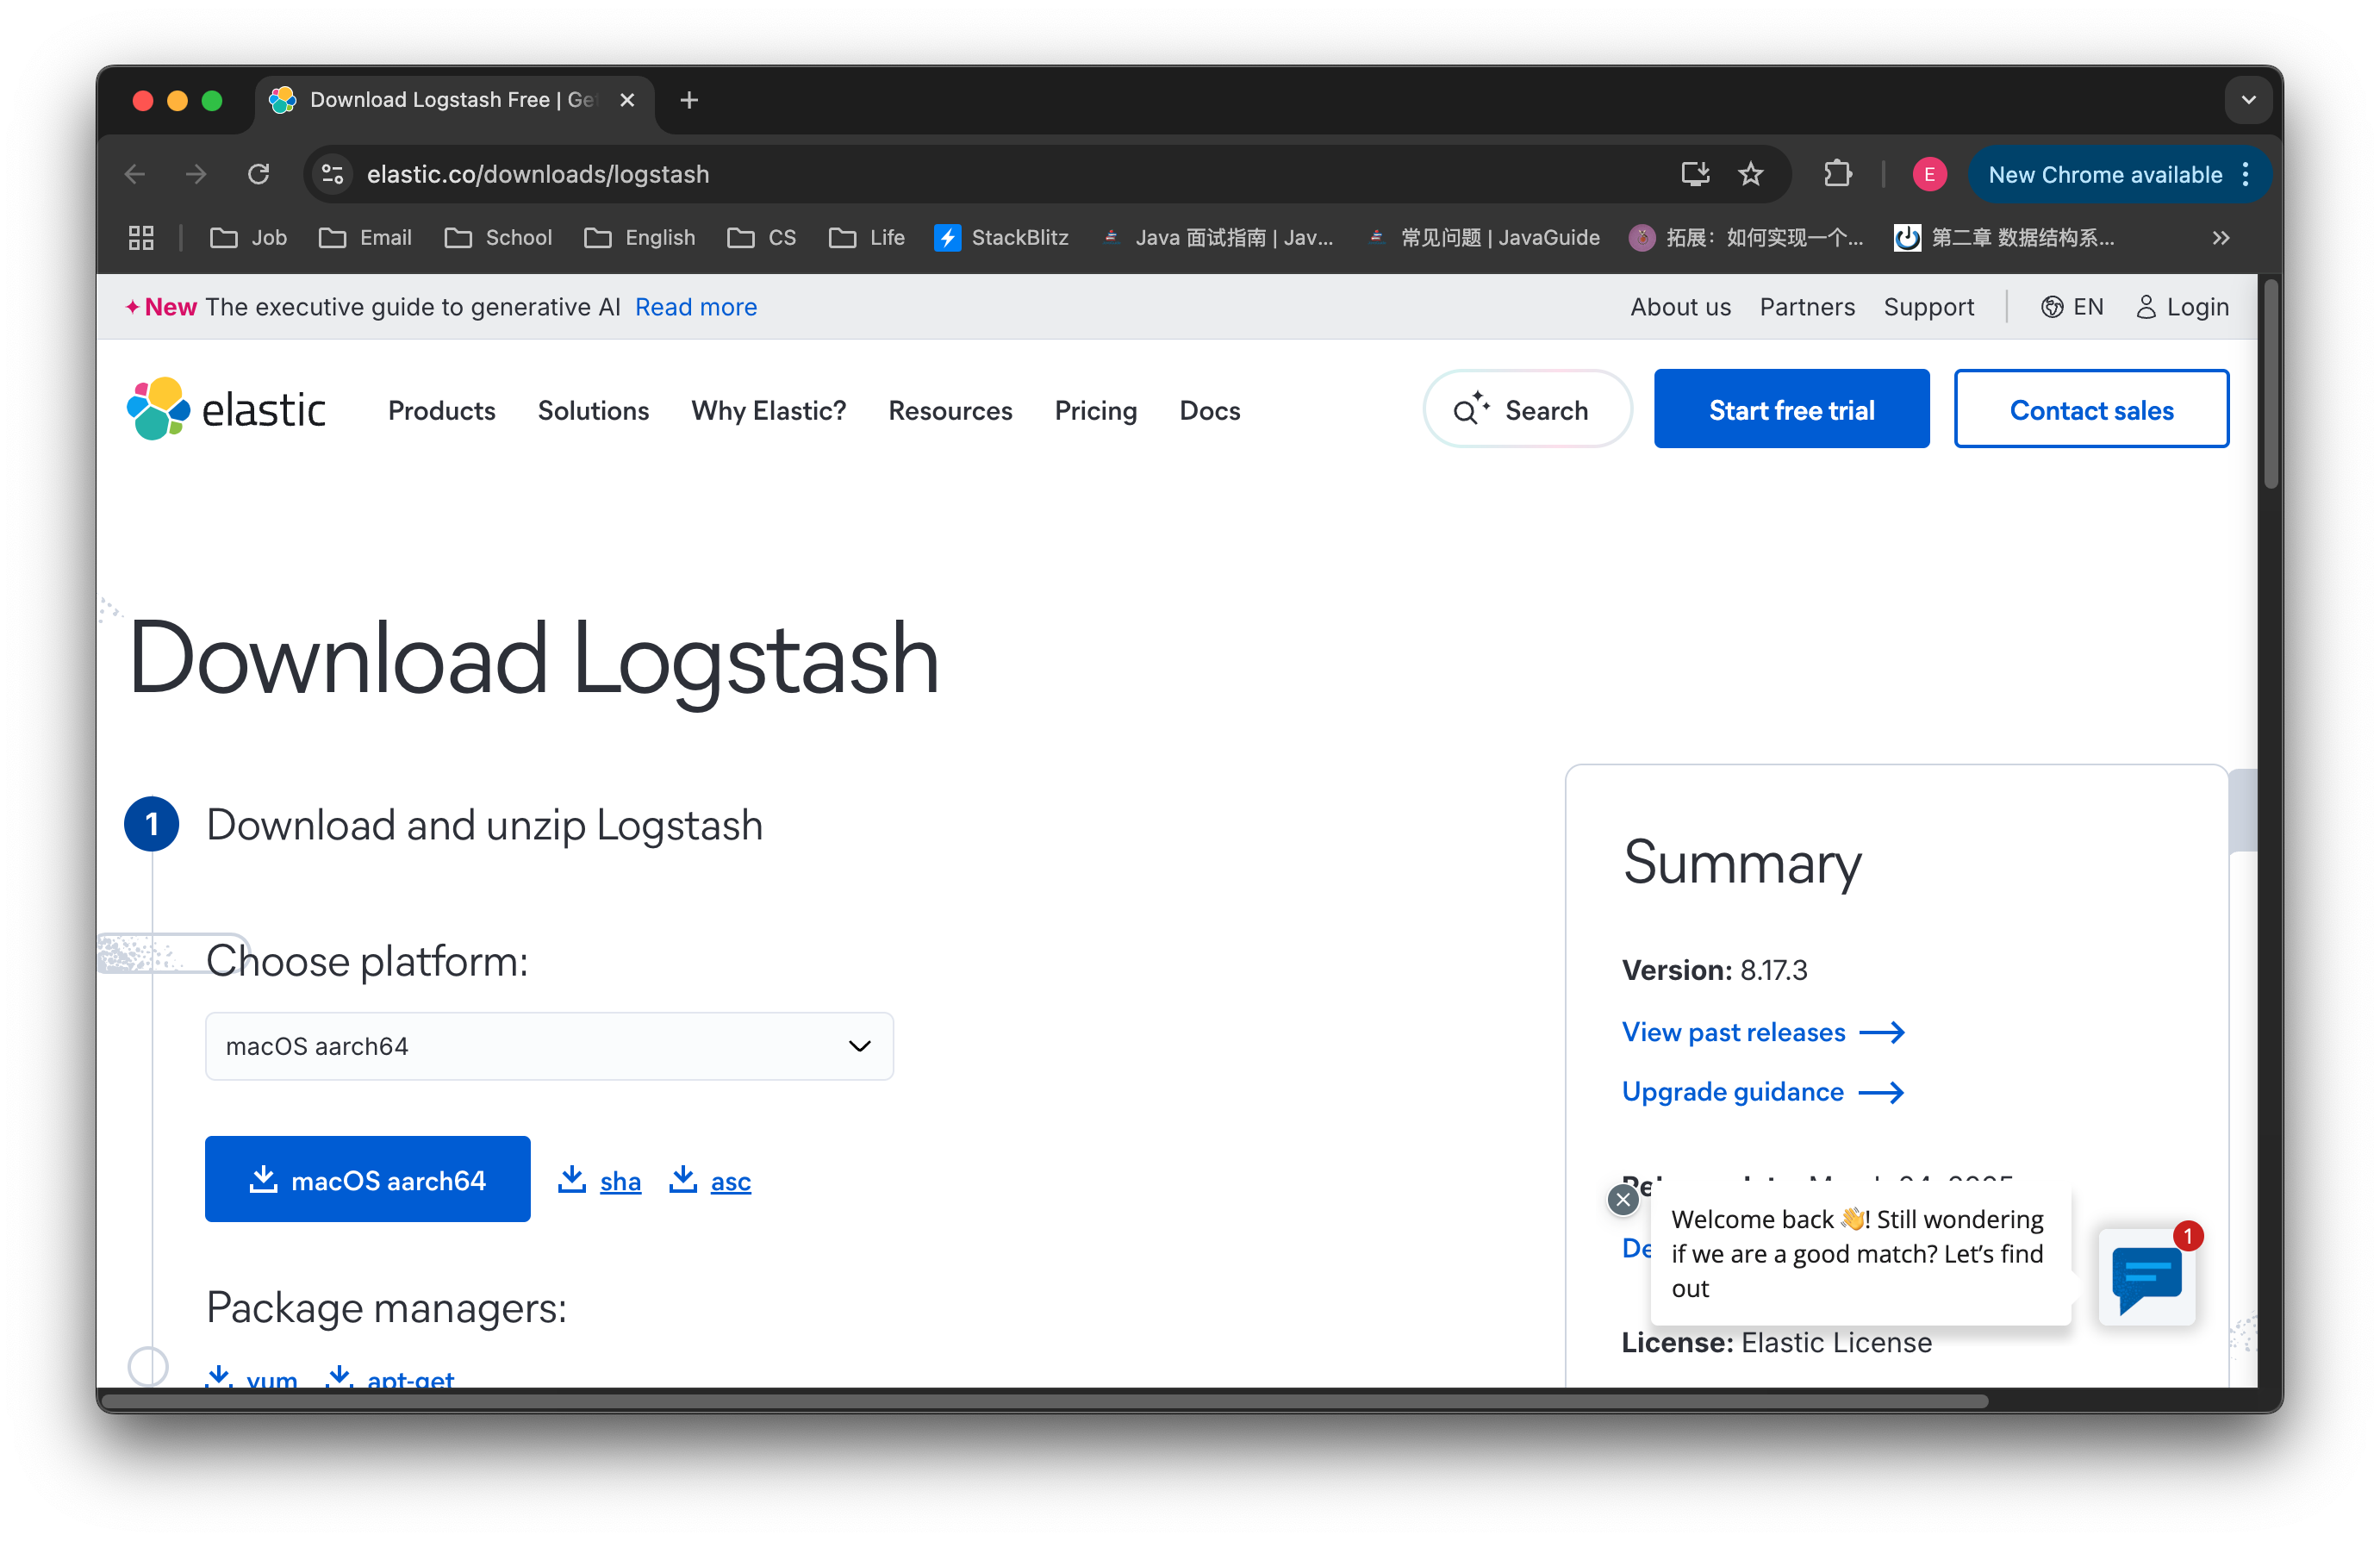Reload the page with refresh icon
Viewport: 2380px width, 1541px height.
pos(259,174)
